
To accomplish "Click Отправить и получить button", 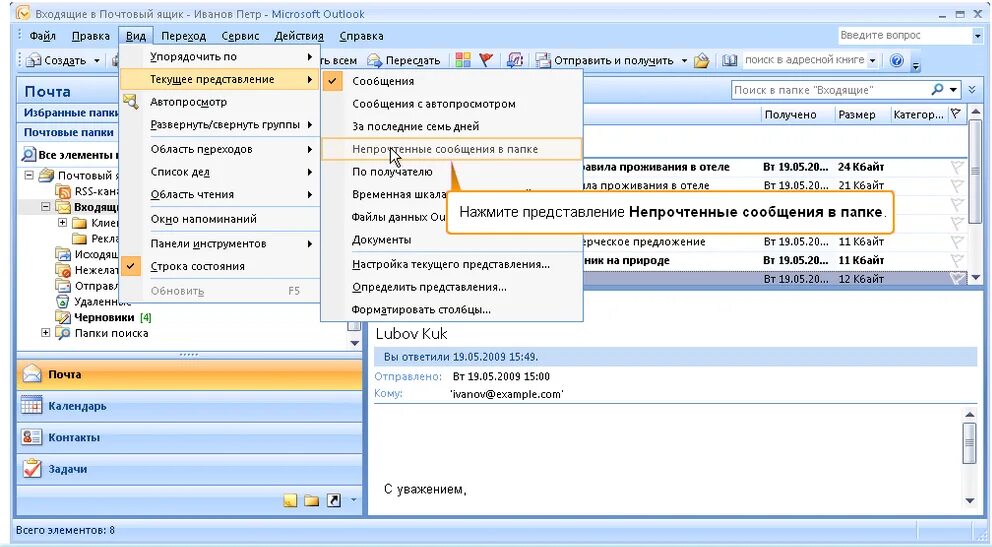I will 605,60.
